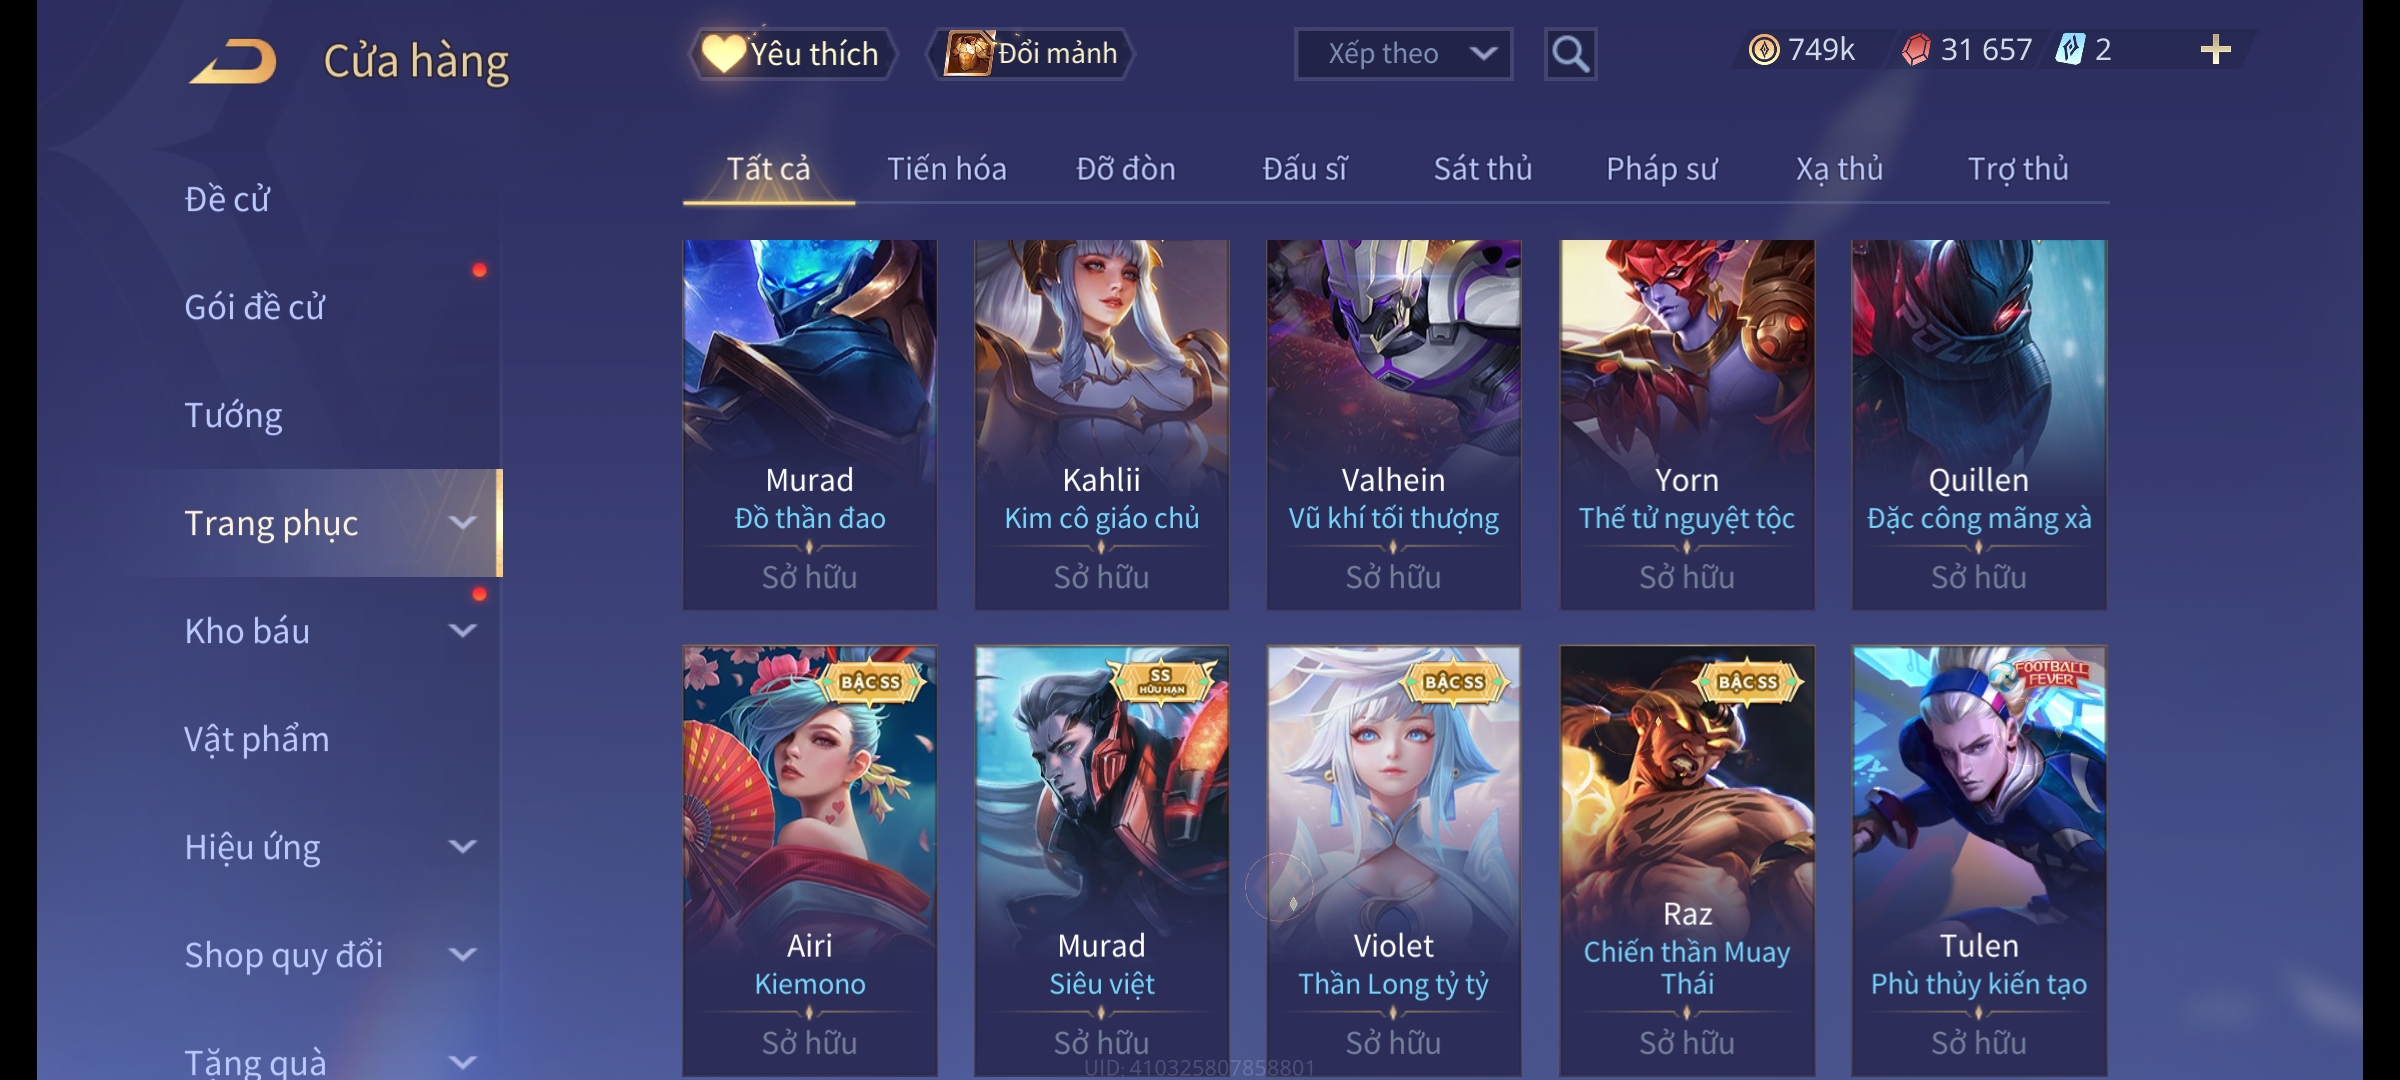Viewport: 2400px width, 1080px height.
Task: Select the Kahlii Kim cô giáo chủ skin
Action: point(1102,424)
